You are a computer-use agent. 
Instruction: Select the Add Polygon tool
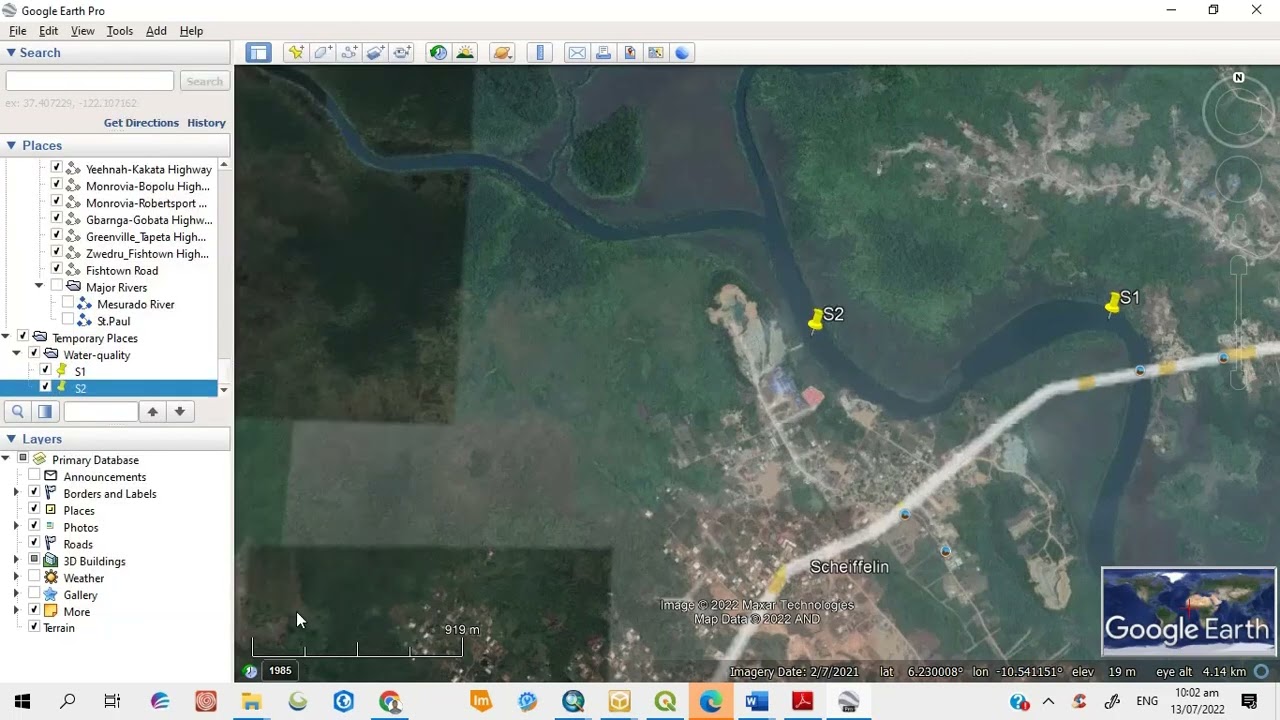tap(323, 53)
